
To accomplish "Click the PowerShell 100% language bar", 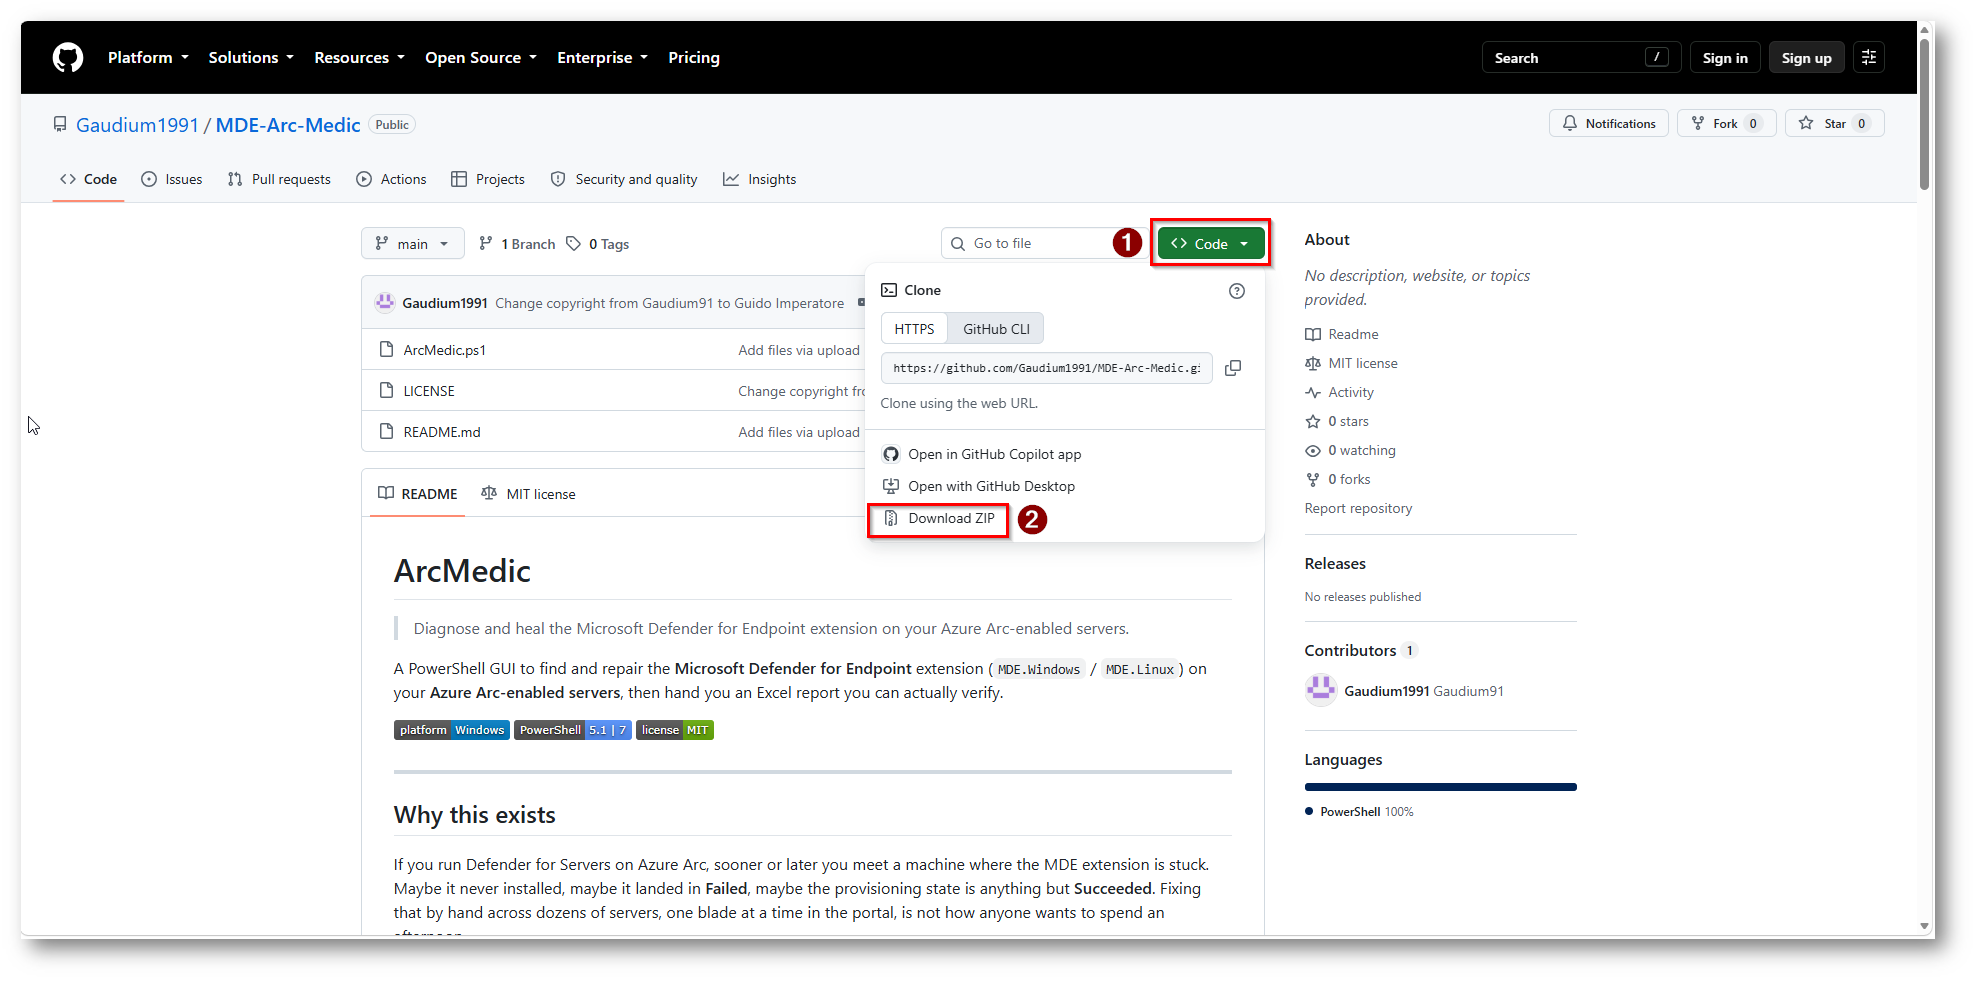I will click(x=1441, y=787).
